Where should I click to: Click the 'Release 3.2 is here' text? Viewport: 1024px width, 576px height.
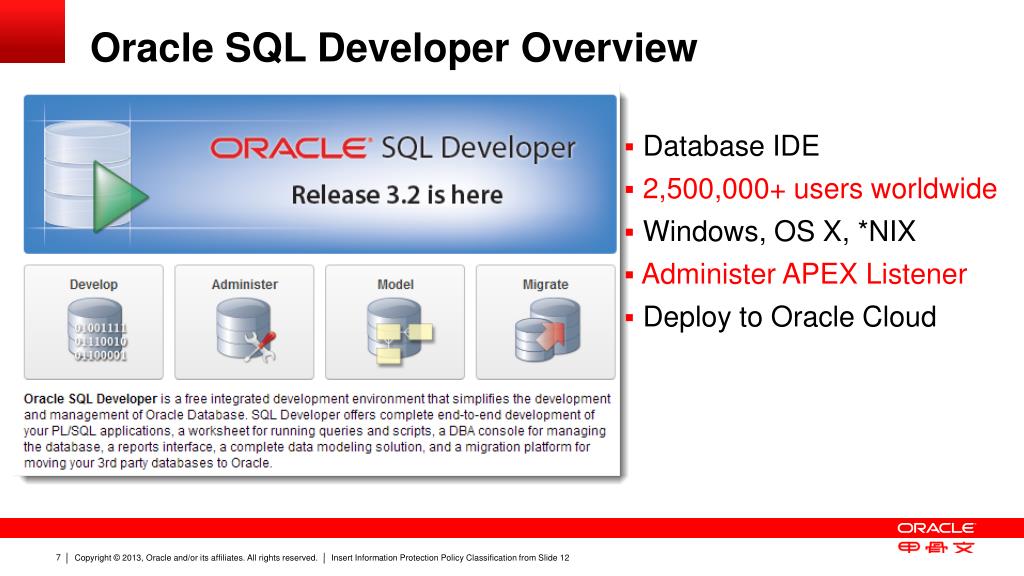[x=397, y=195]
